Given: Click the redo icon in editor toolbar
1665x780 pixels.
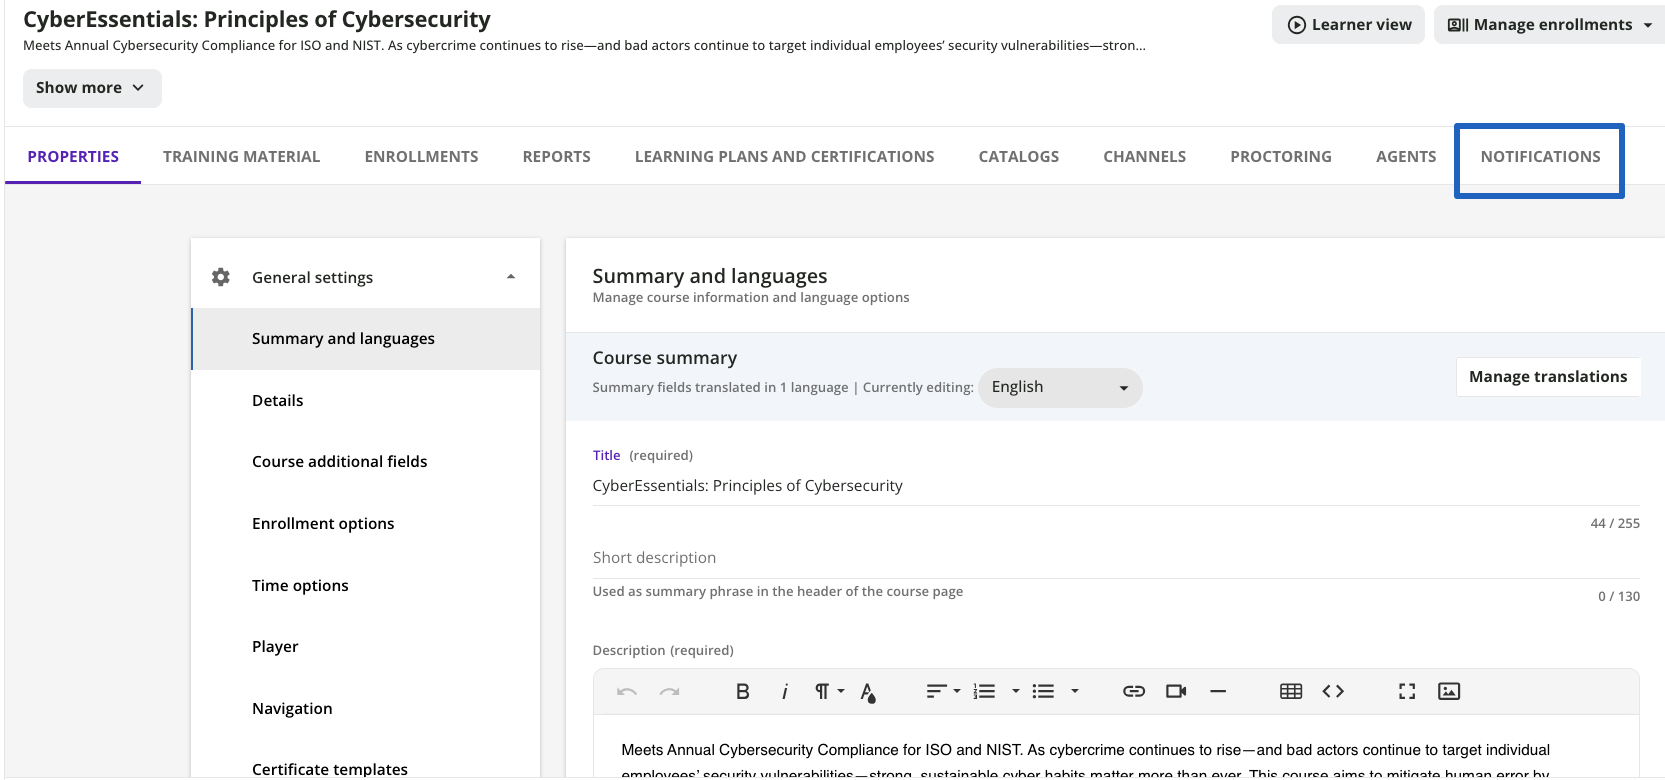Looking at the screenshot, I should (670, 691).
